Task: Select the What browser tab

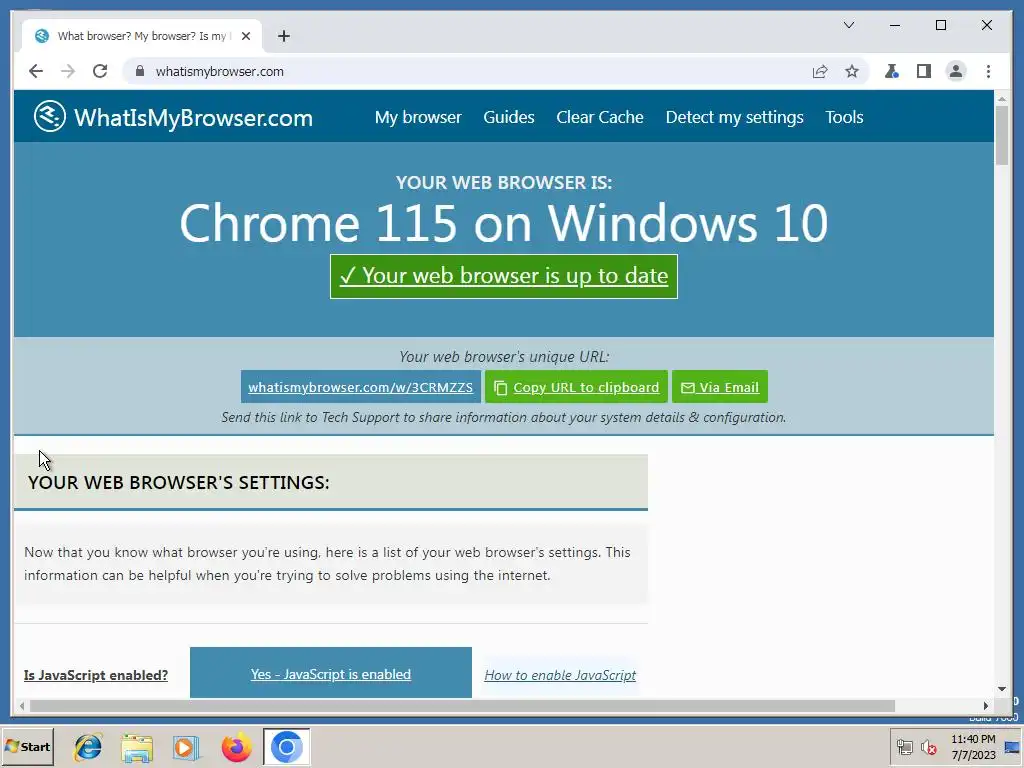Action: click(142, 36)
